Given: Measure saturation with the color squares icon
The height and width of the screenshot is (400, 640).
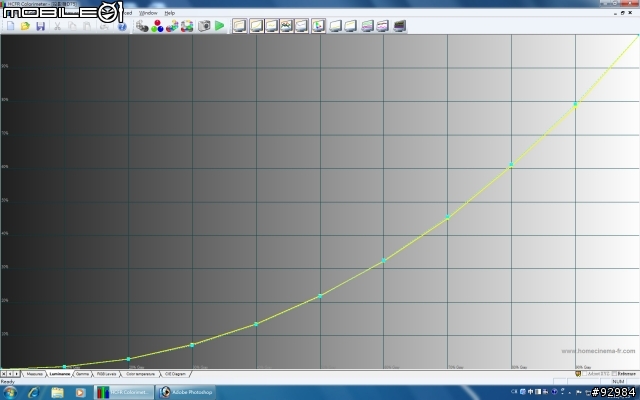Looking at the screenshot, I should click(x=187, y=26).
